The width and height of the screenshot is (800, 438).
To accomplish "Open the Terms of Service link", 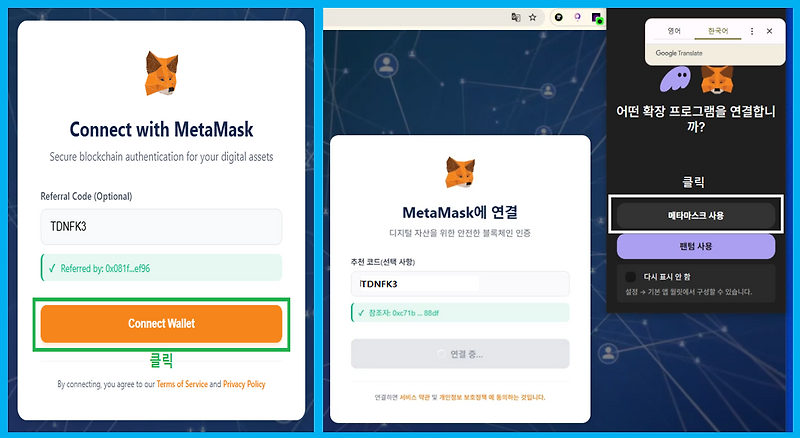I will pos(182,384).
